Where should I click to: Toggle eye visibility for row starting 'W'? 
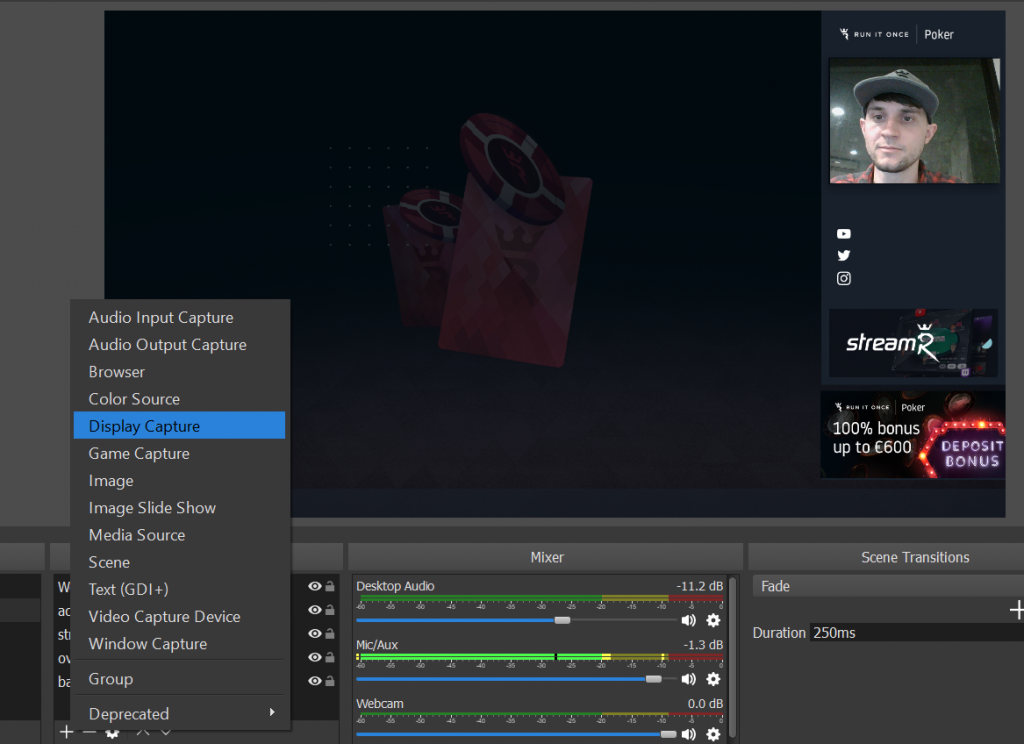[315, 586]
